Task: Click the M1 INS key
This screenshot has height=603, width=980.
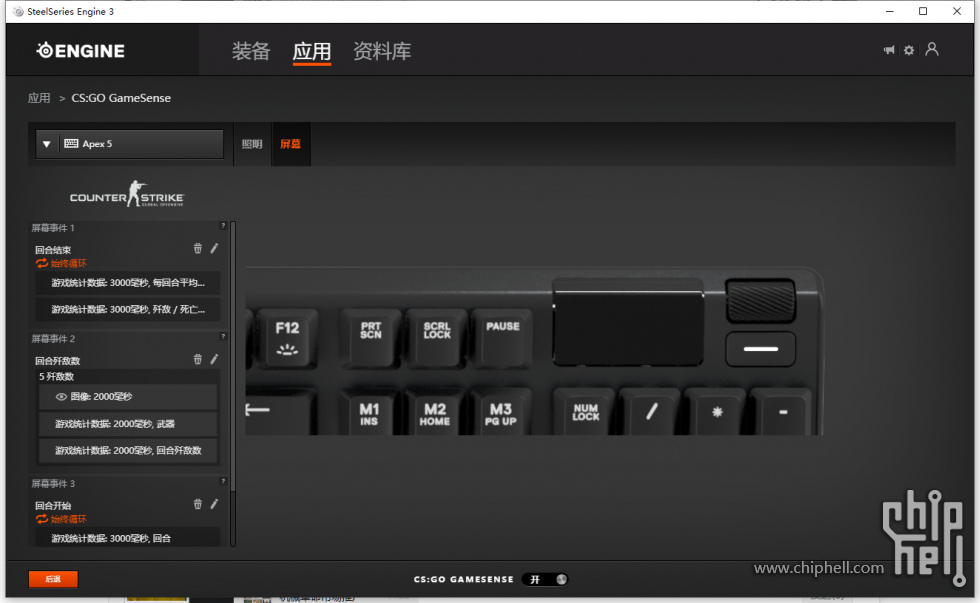Action: pyautogui.click(x=369, y=412)
